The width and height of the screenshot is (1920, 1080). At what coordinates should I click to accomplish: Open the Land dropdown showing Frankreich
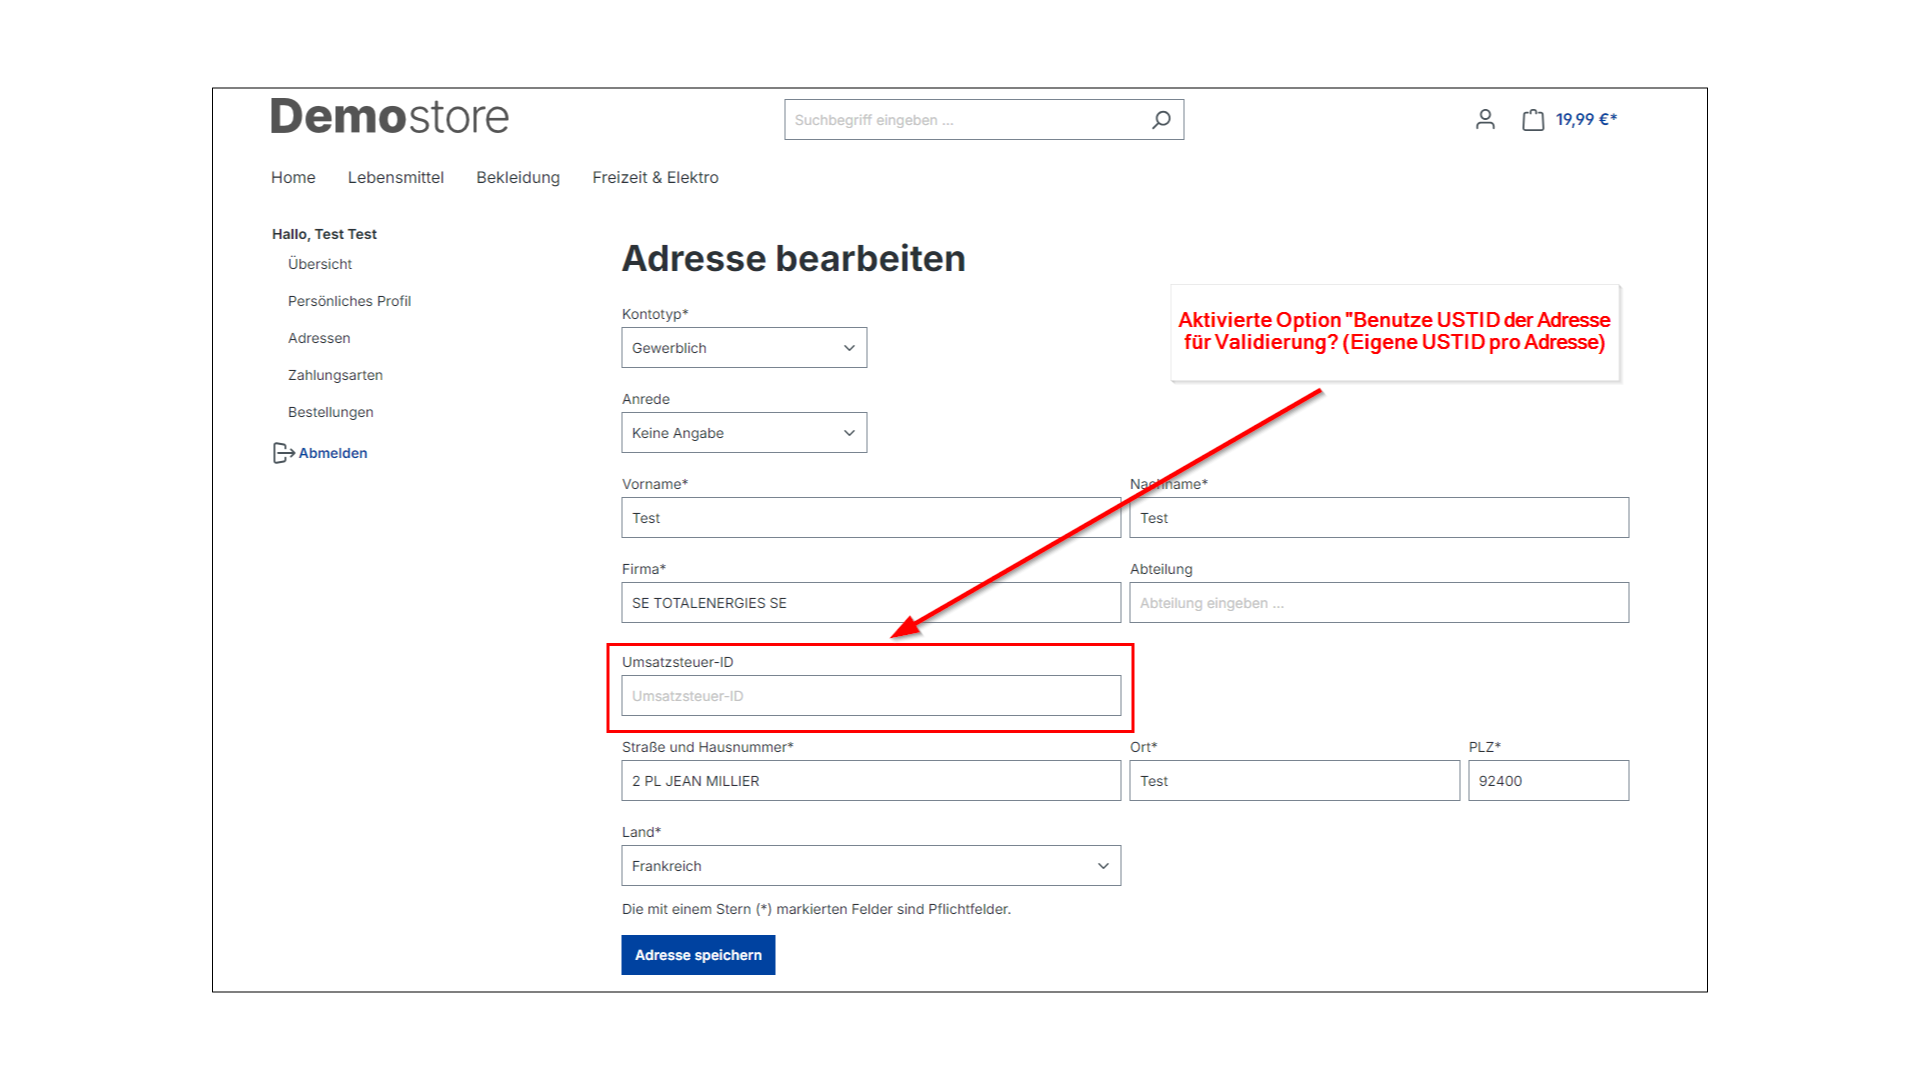click(x=871, y=866)
